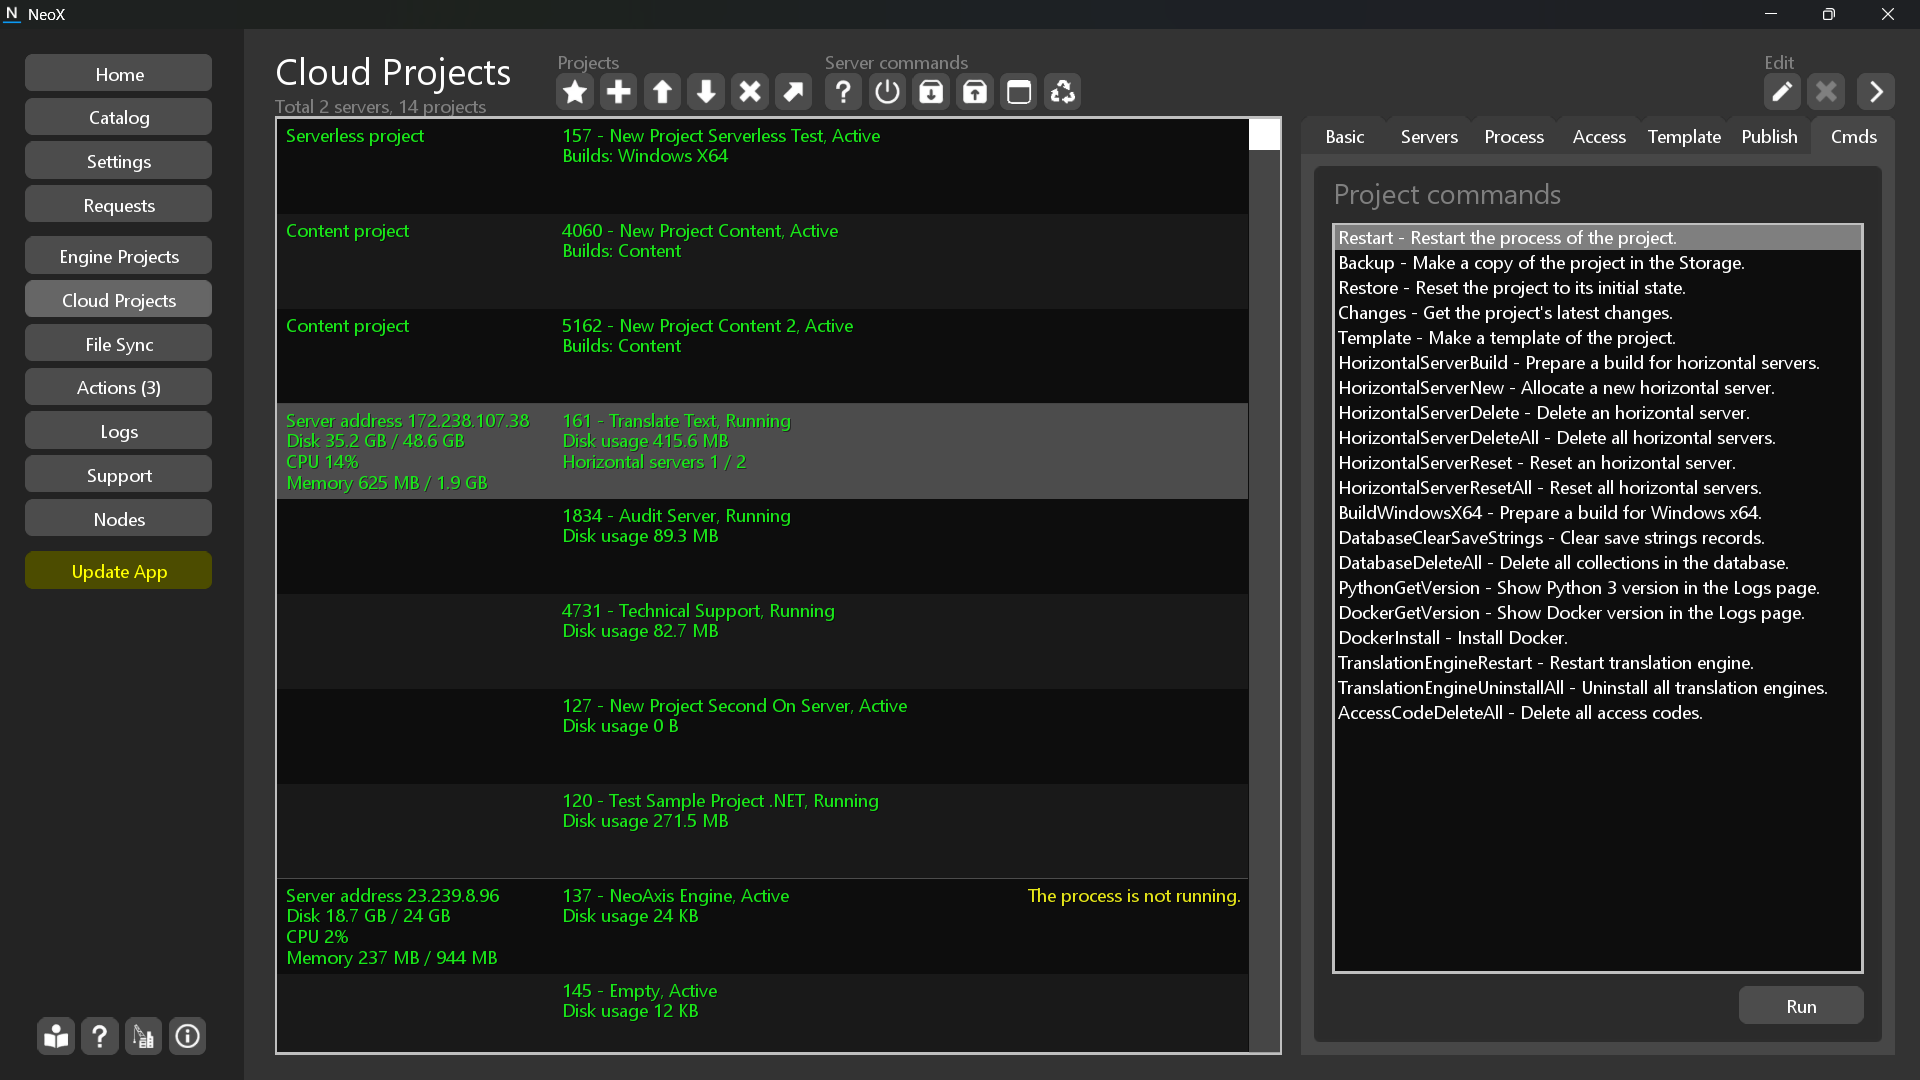Click the question mark icon in Server commands

843,92
